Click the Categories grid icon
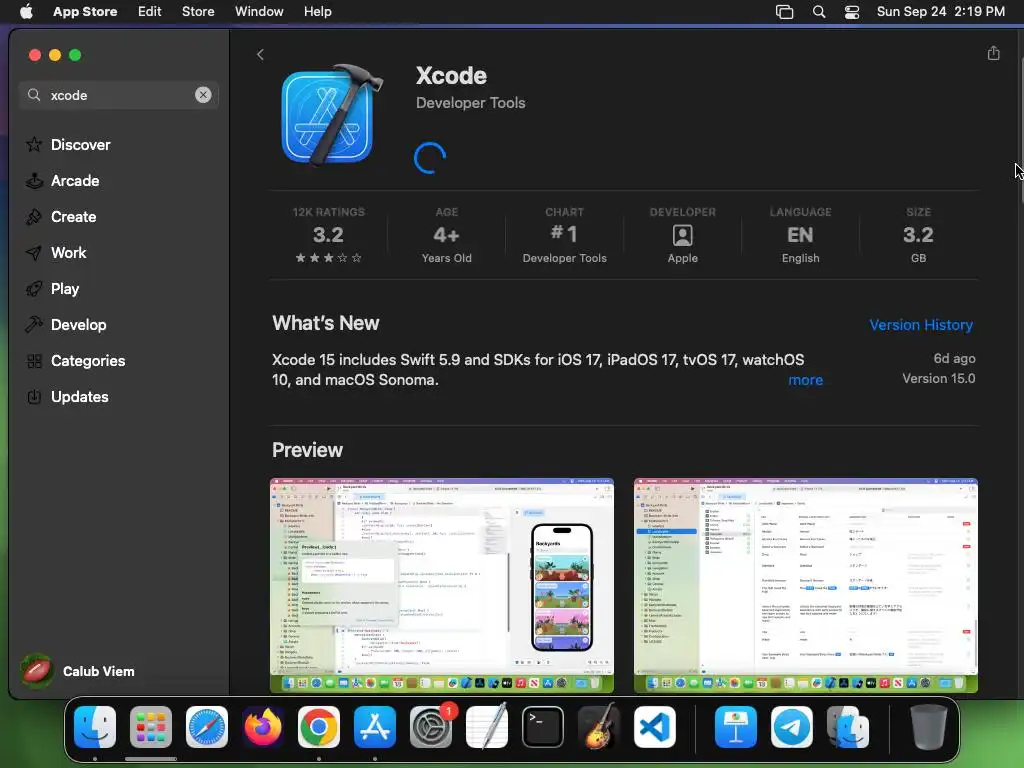Image resolution: width=1024 pixels, height=768 pixels. 34,360
